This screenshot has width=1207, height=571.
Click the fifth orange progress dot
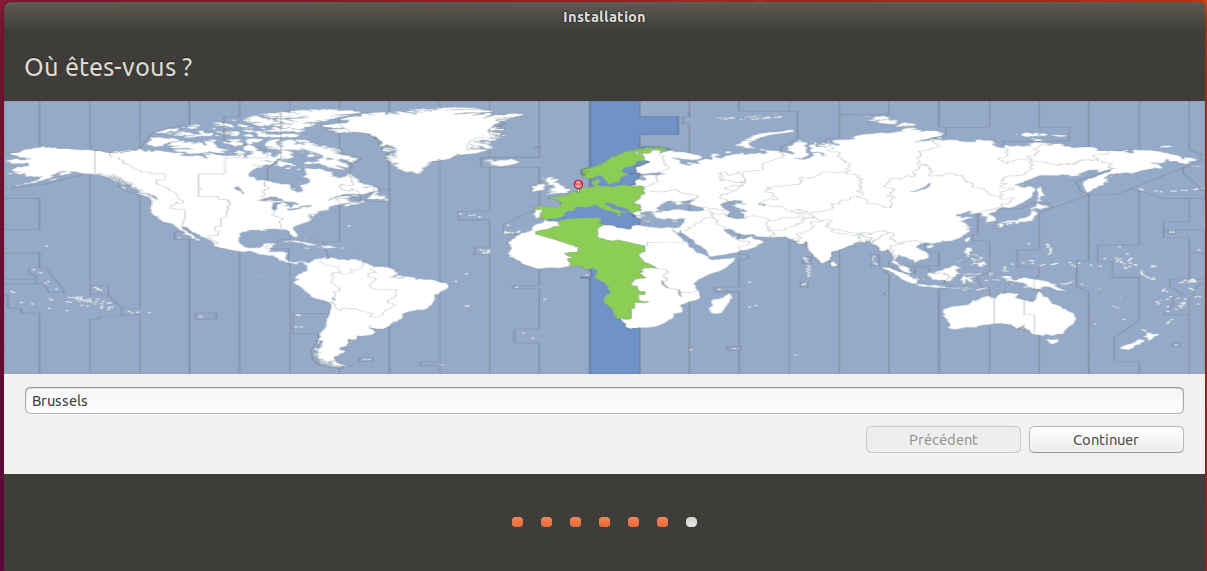pyautogui.click(x=633, y=522)
